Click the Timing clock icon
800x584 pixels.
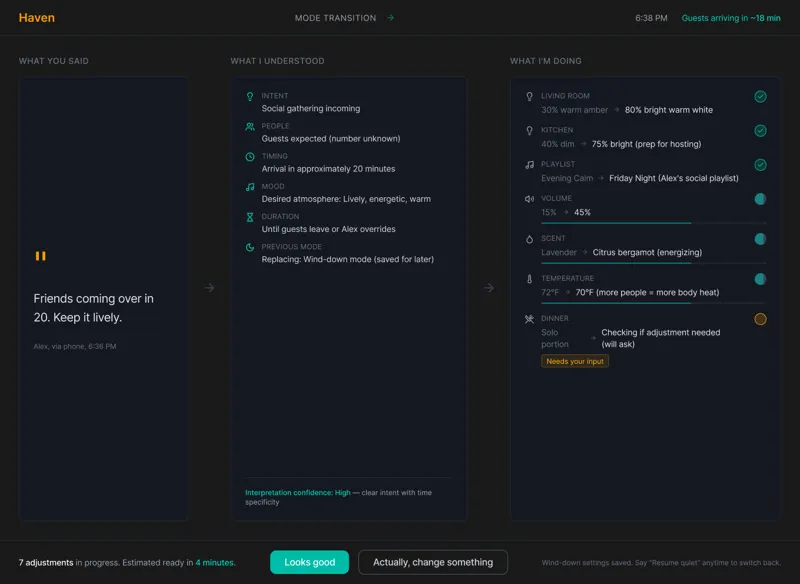click(250, 157)
